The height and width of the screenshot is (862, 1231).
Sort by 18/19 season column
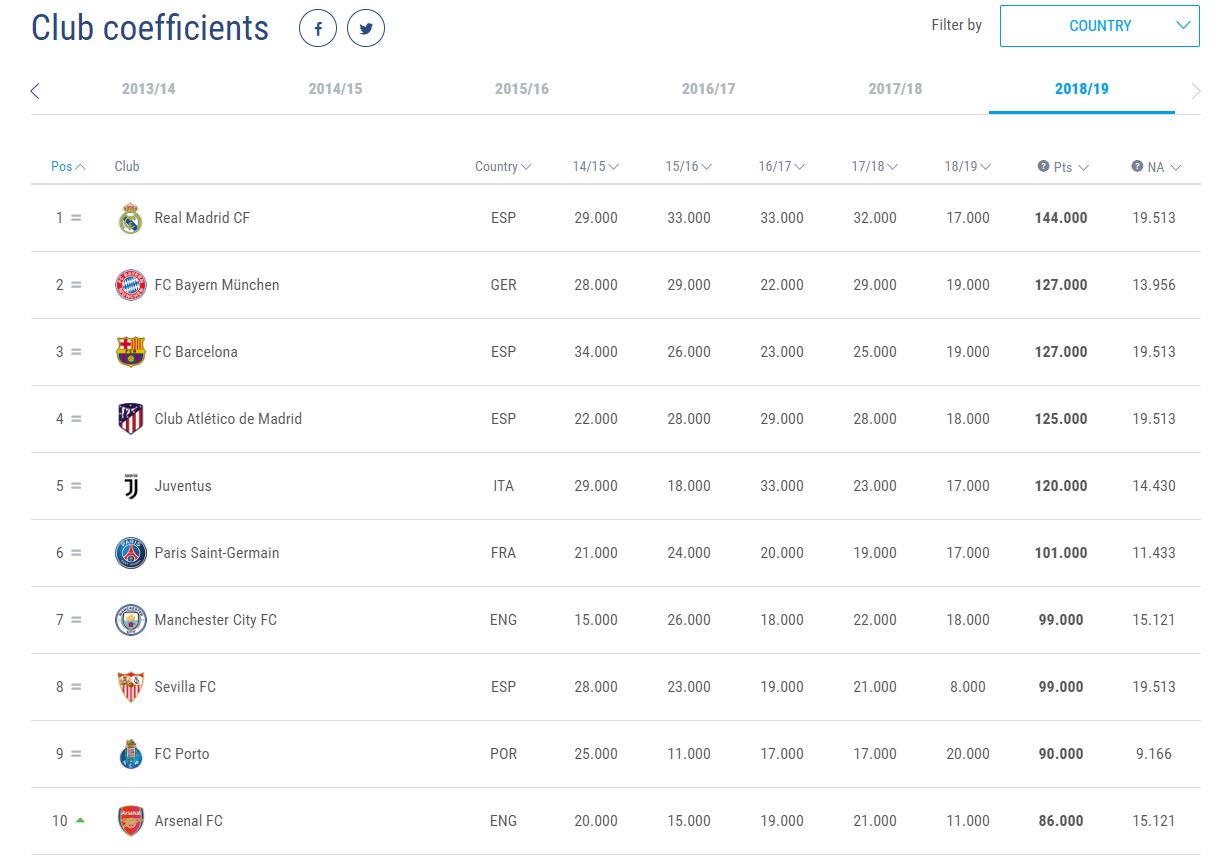pyautogui.click(x=967, y=167)
